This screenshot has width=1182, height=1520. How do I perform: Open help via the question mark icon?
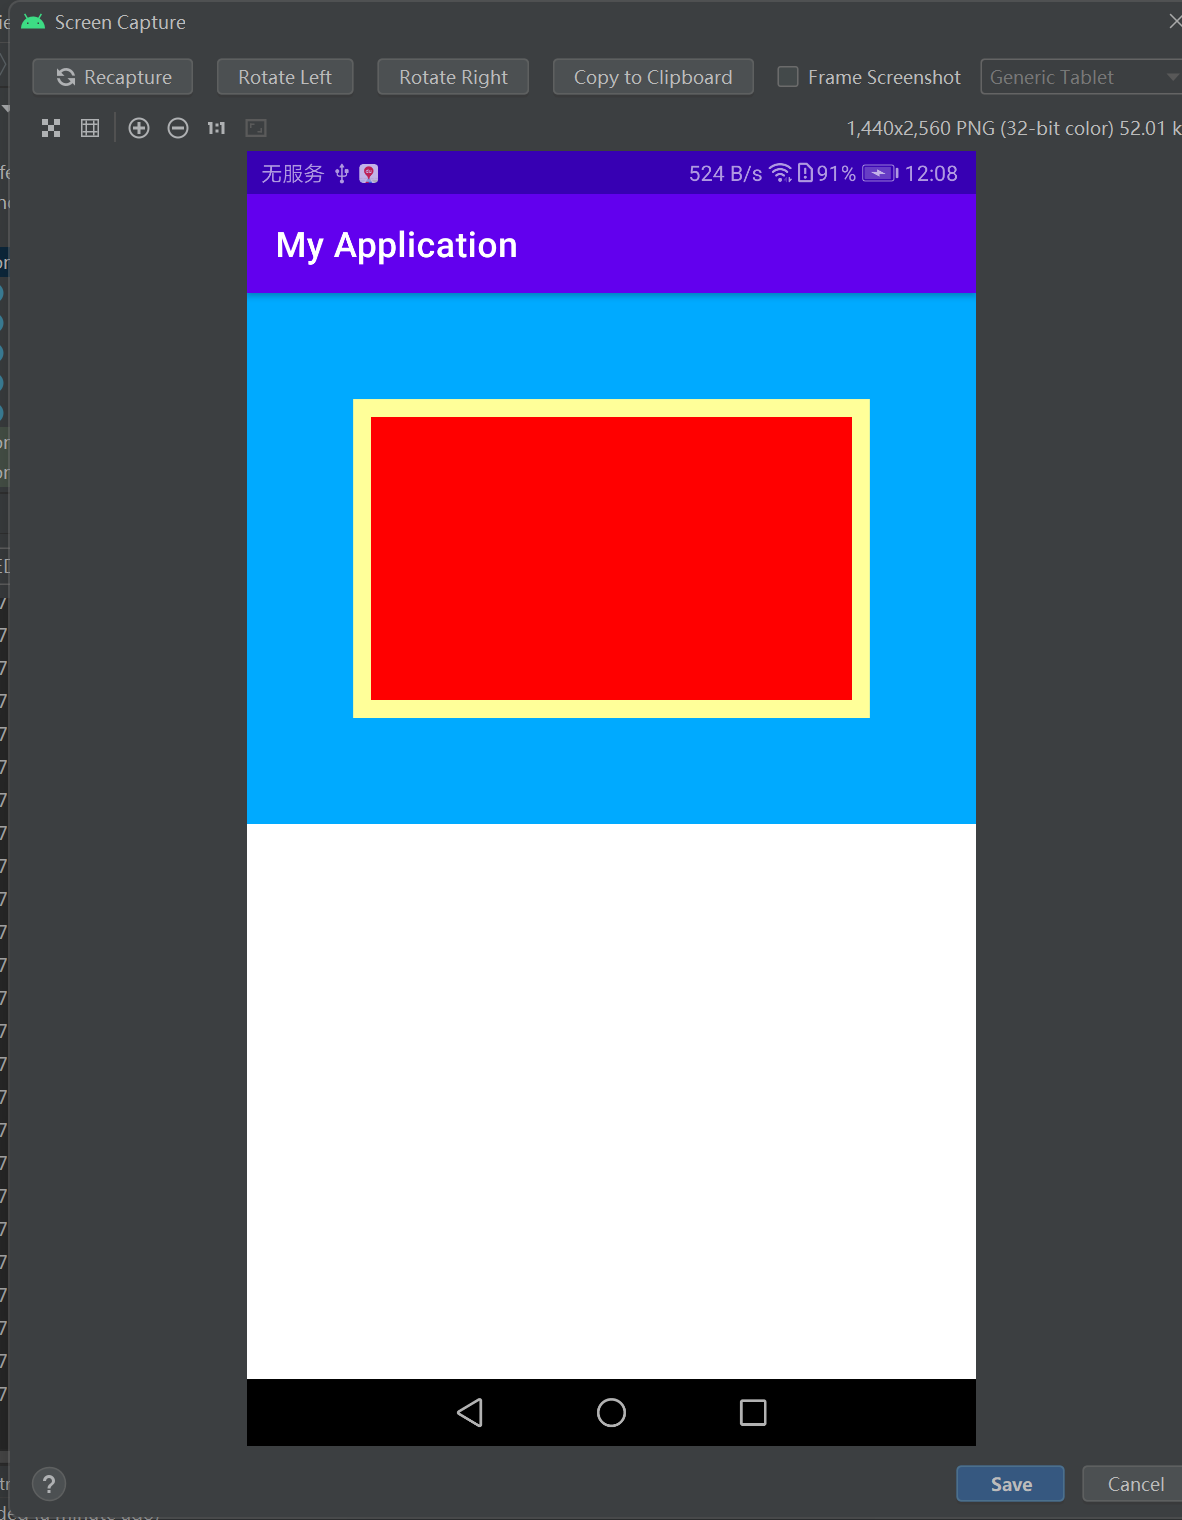tap(49, 1484)
